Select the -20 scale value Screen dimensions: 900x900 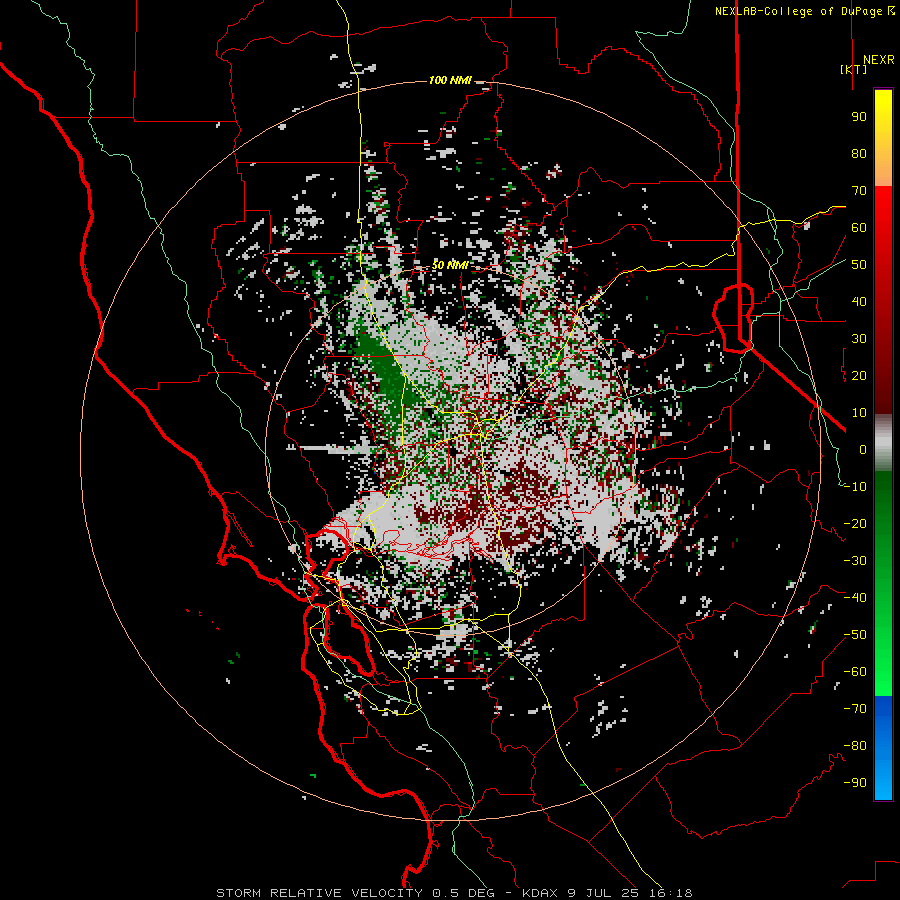(x=855, y=523)
